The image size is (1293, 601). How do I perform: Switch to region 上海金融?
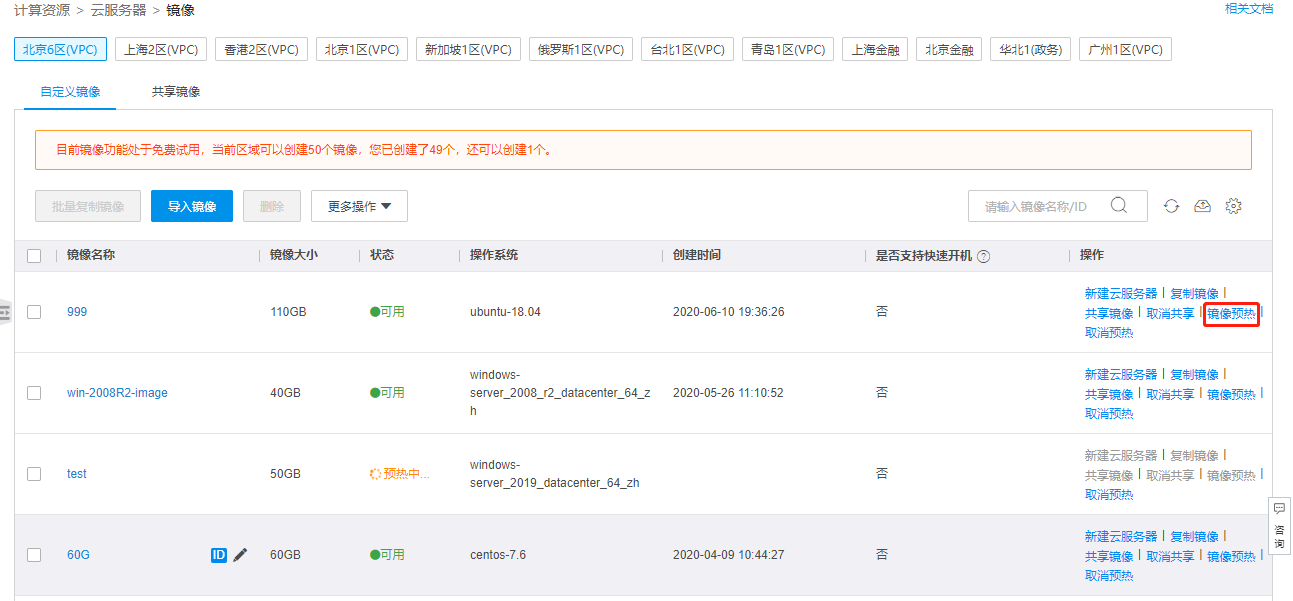click(875, 49)
